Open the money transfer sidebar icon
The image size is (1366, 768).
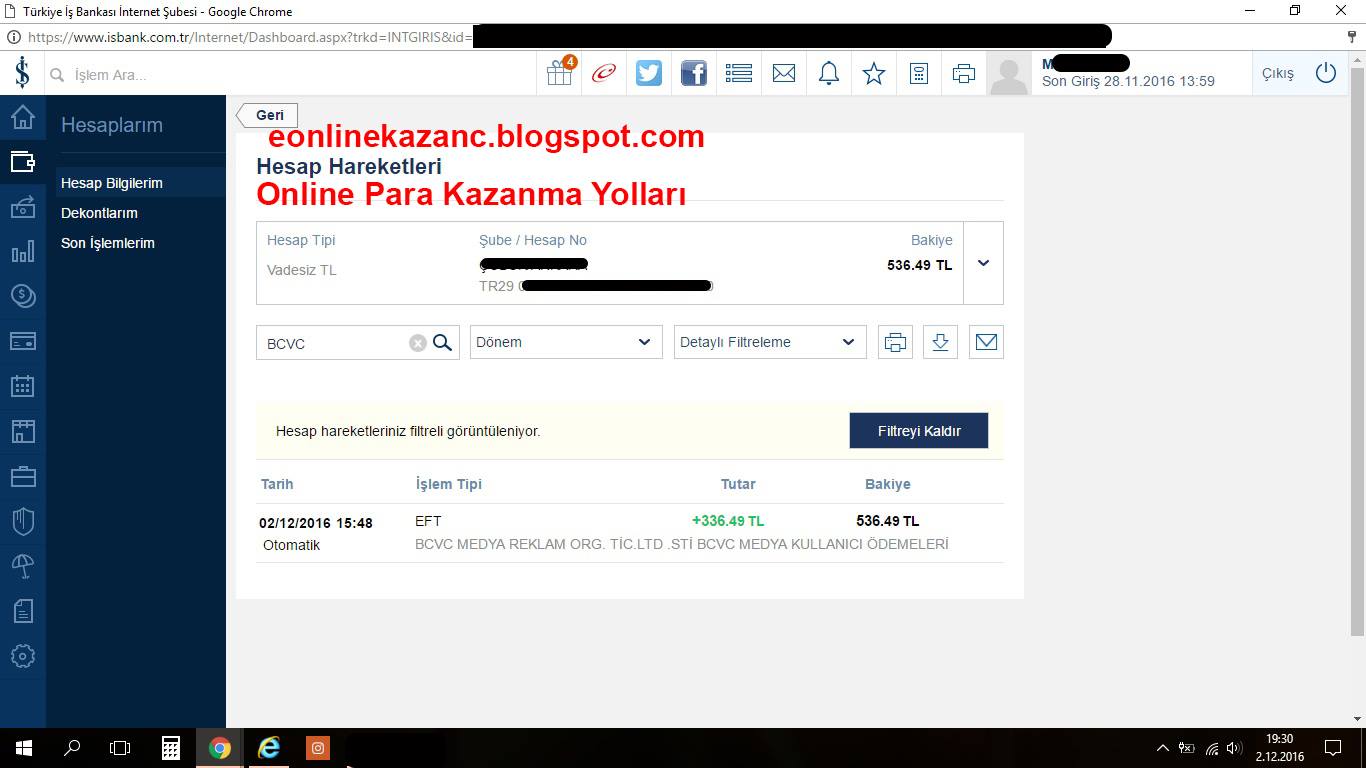(22, 207)
